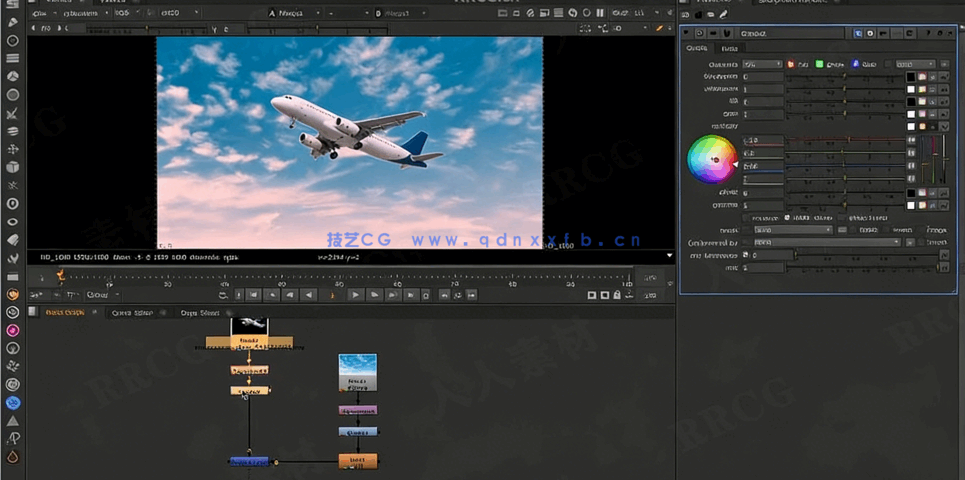The height and width of the screenshot is (480, 965).
Task: Select the orange-highlighted Node Graph tab
Action: 65,313
